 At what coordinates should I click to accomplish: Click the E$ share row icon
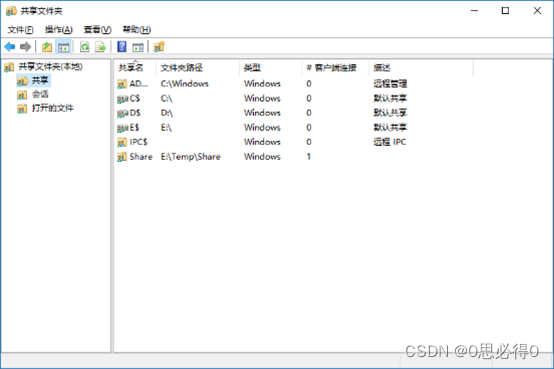[122, 128]
